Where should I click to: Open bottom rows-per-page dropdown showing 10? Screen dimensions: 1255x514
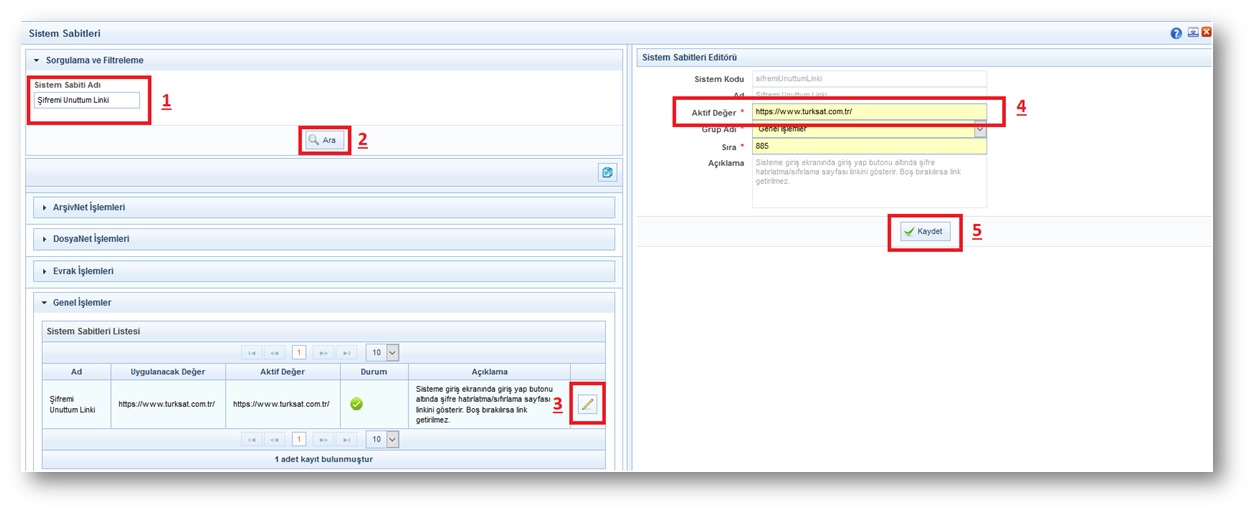(383, 440)
